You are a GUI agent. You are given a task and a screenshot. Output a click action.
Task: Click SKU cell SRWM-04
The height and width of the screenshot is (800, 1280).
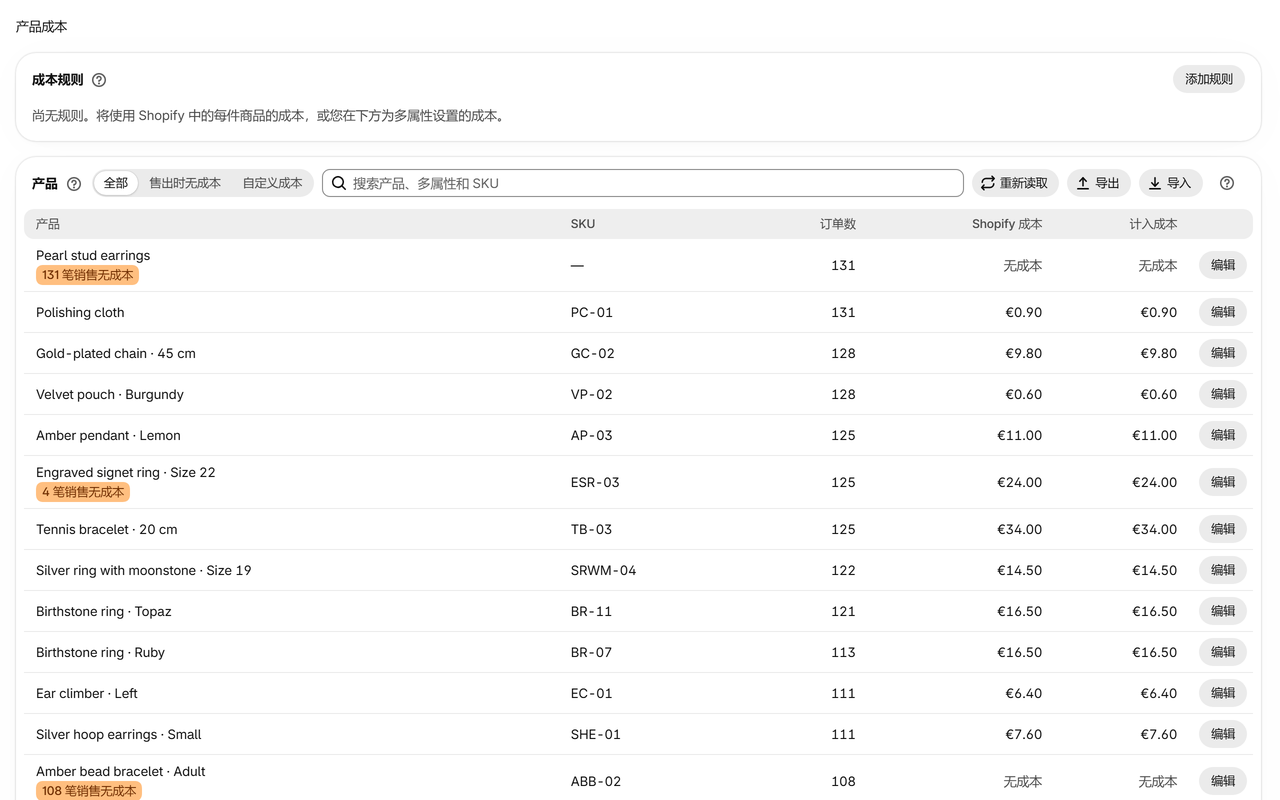coord(603,570)
